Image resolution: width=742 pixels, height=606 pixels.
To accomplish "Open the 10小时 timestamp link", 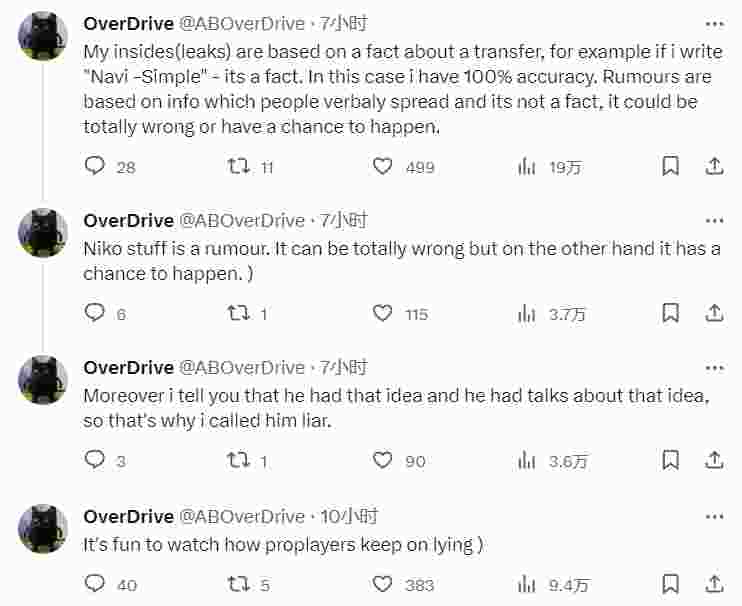I will pos(348,517).
